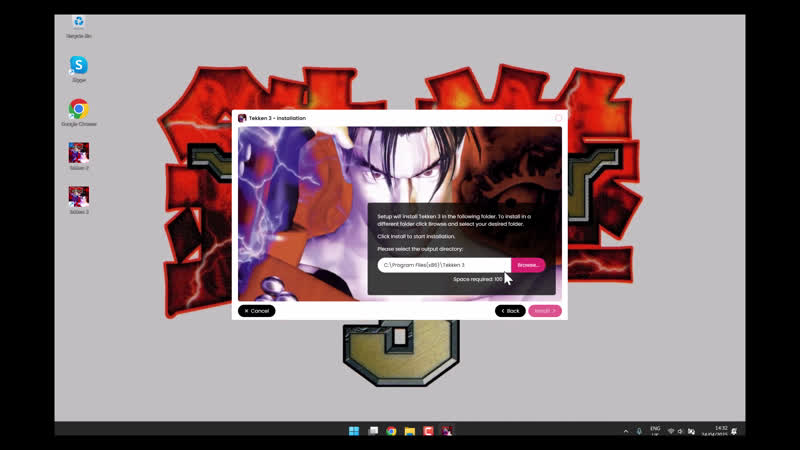The width and height of the screenshot is (800, 450).
Task: Click the 'Click Install to start installation' text
Action: click(x=416, y=236)
